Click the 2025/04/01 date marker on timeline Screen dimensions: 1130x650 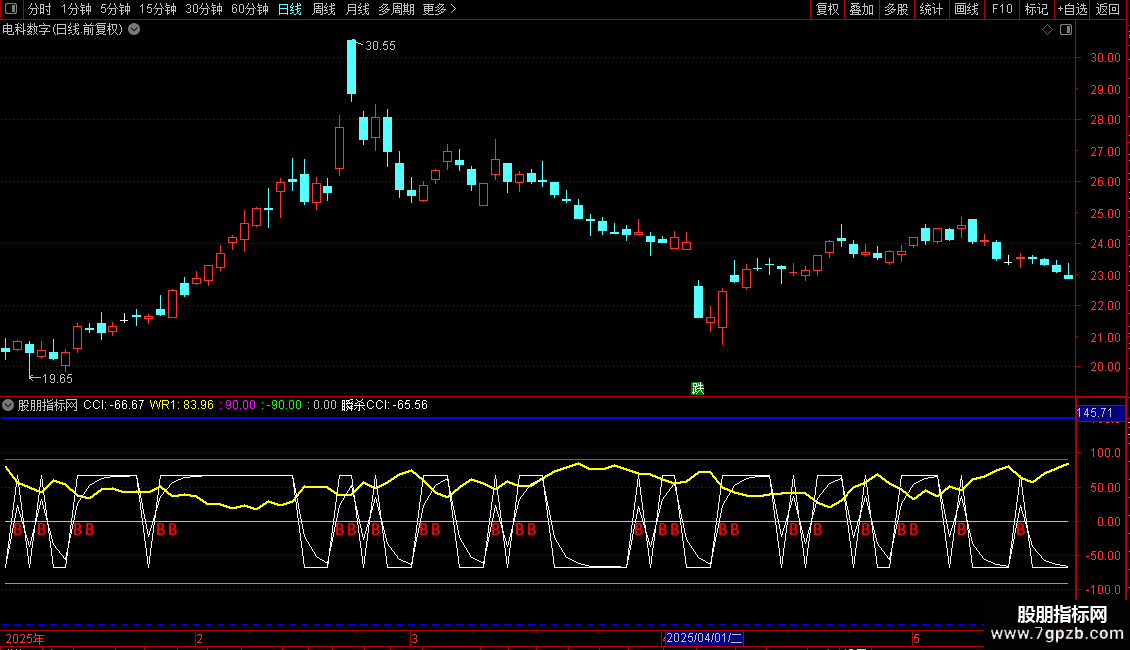coord(704,637)
